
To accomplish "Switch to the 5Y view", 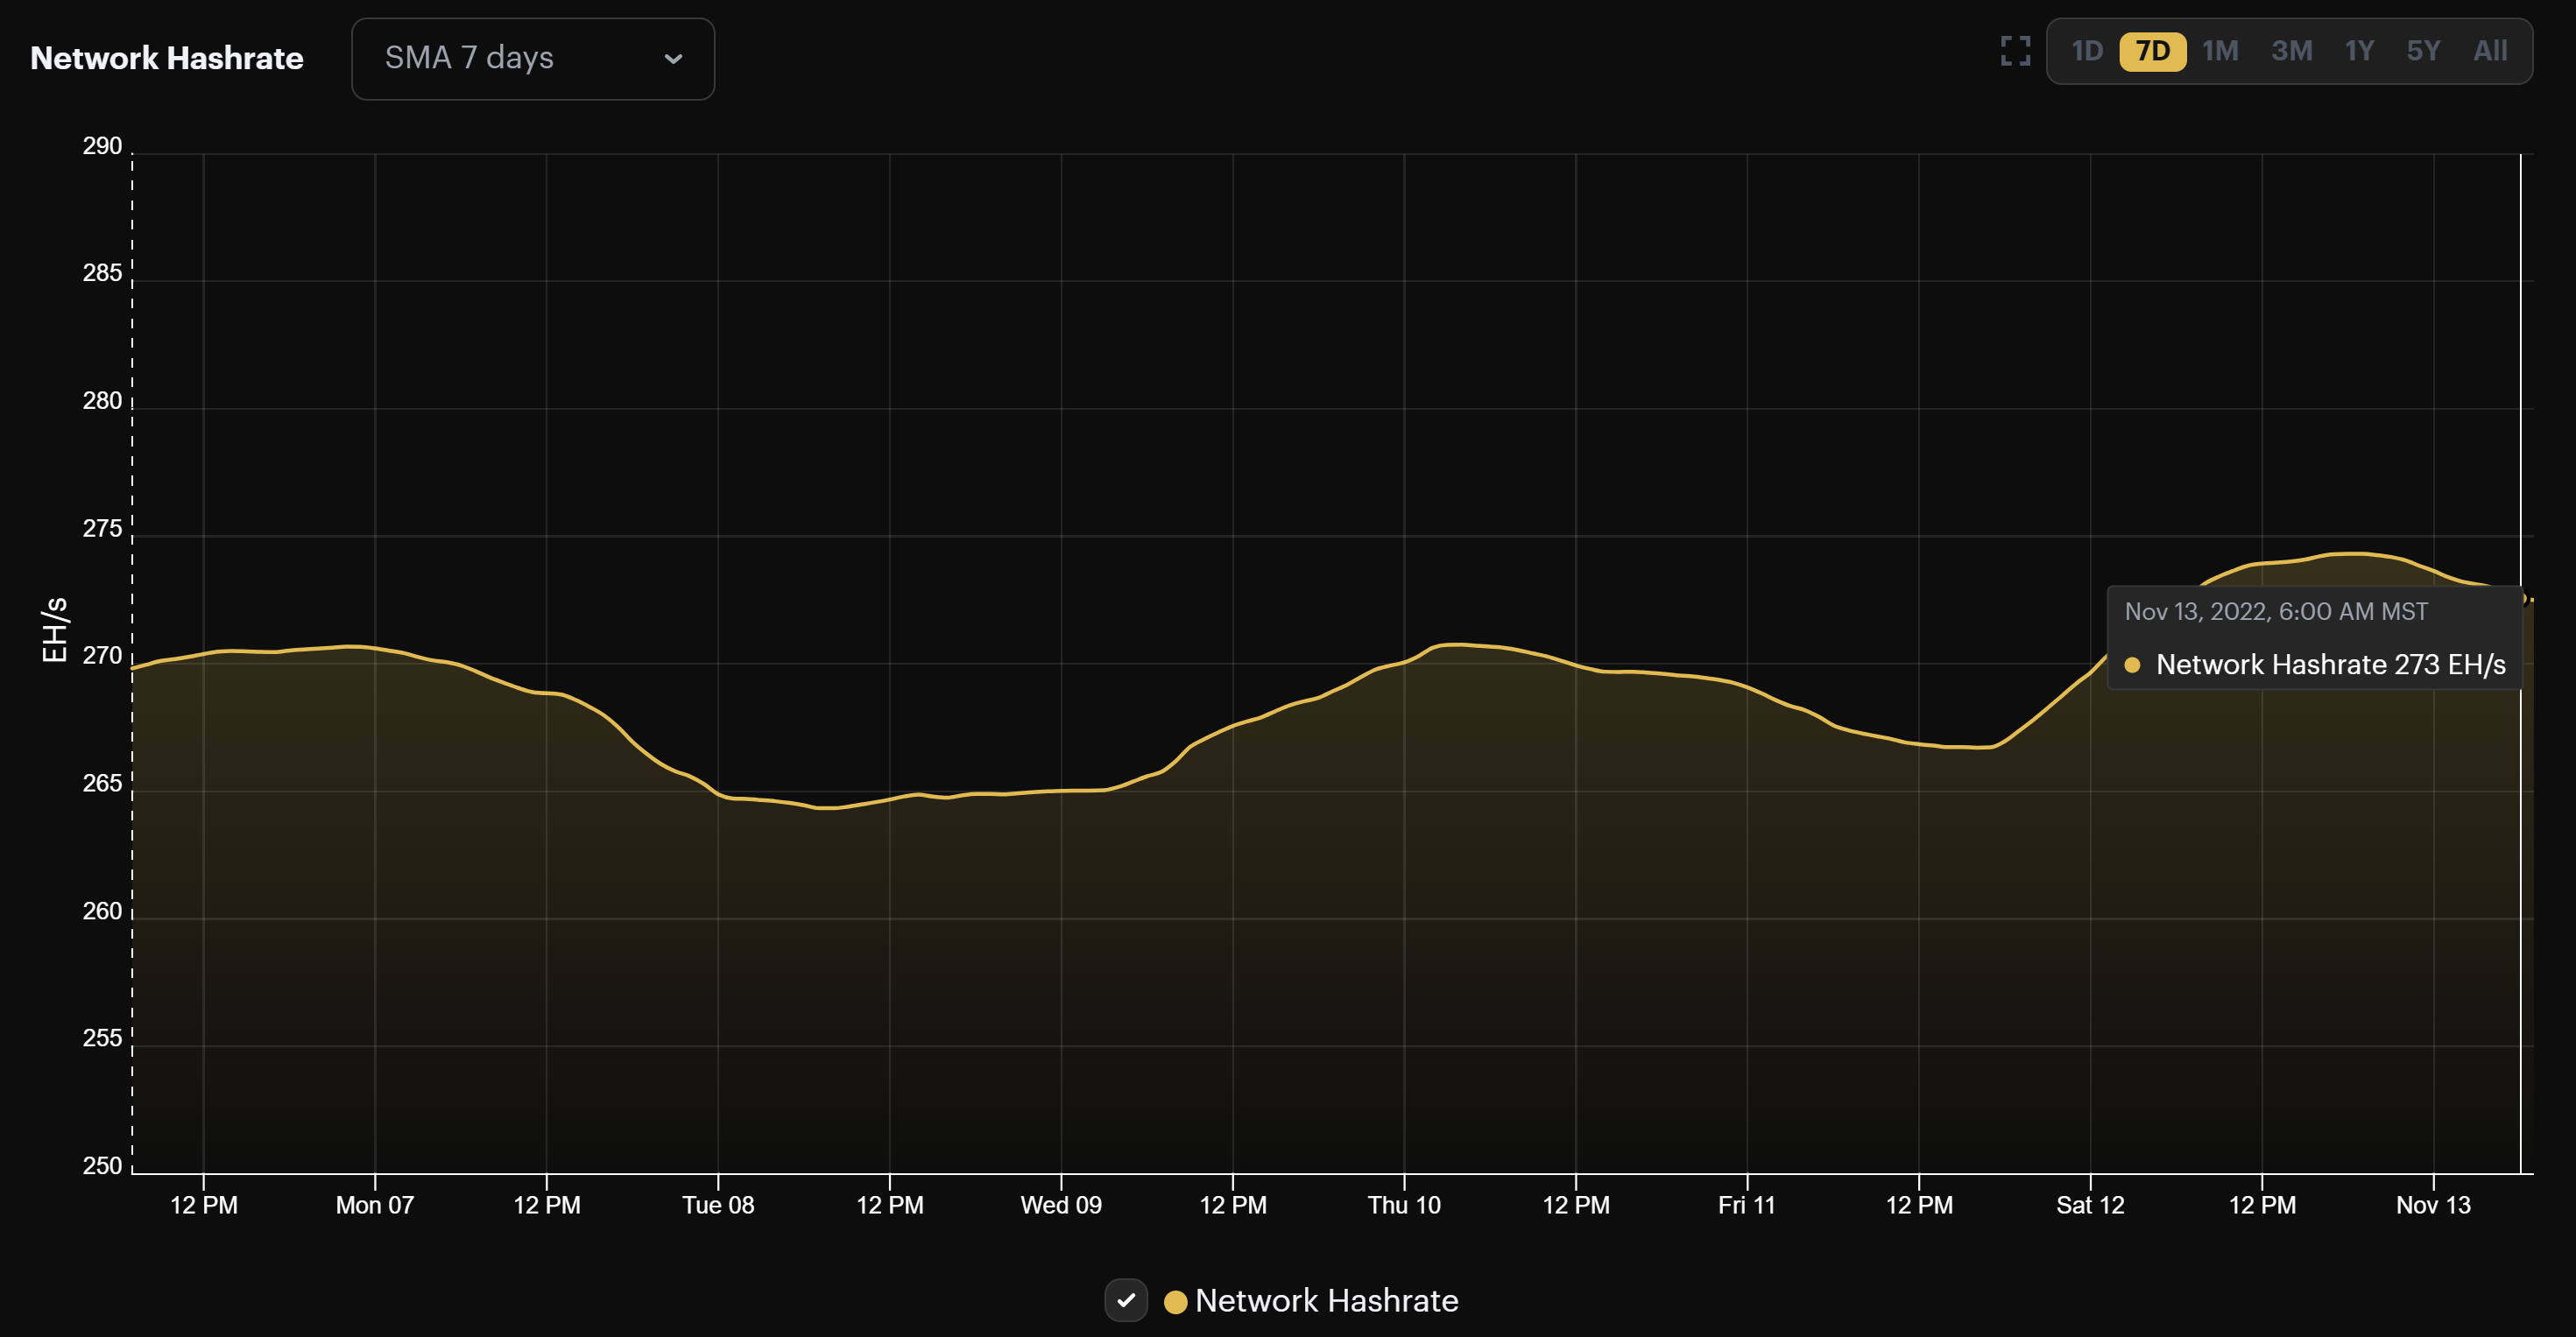I will click(x=2424, y=51).
